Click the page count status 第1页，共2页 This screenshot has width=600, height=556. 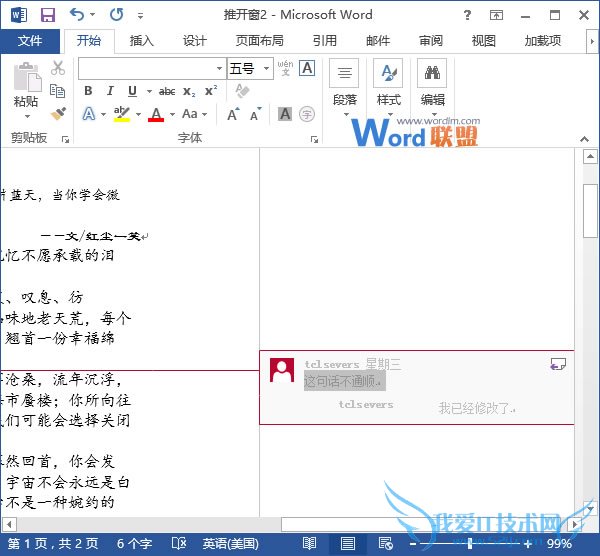click(53, 543)
